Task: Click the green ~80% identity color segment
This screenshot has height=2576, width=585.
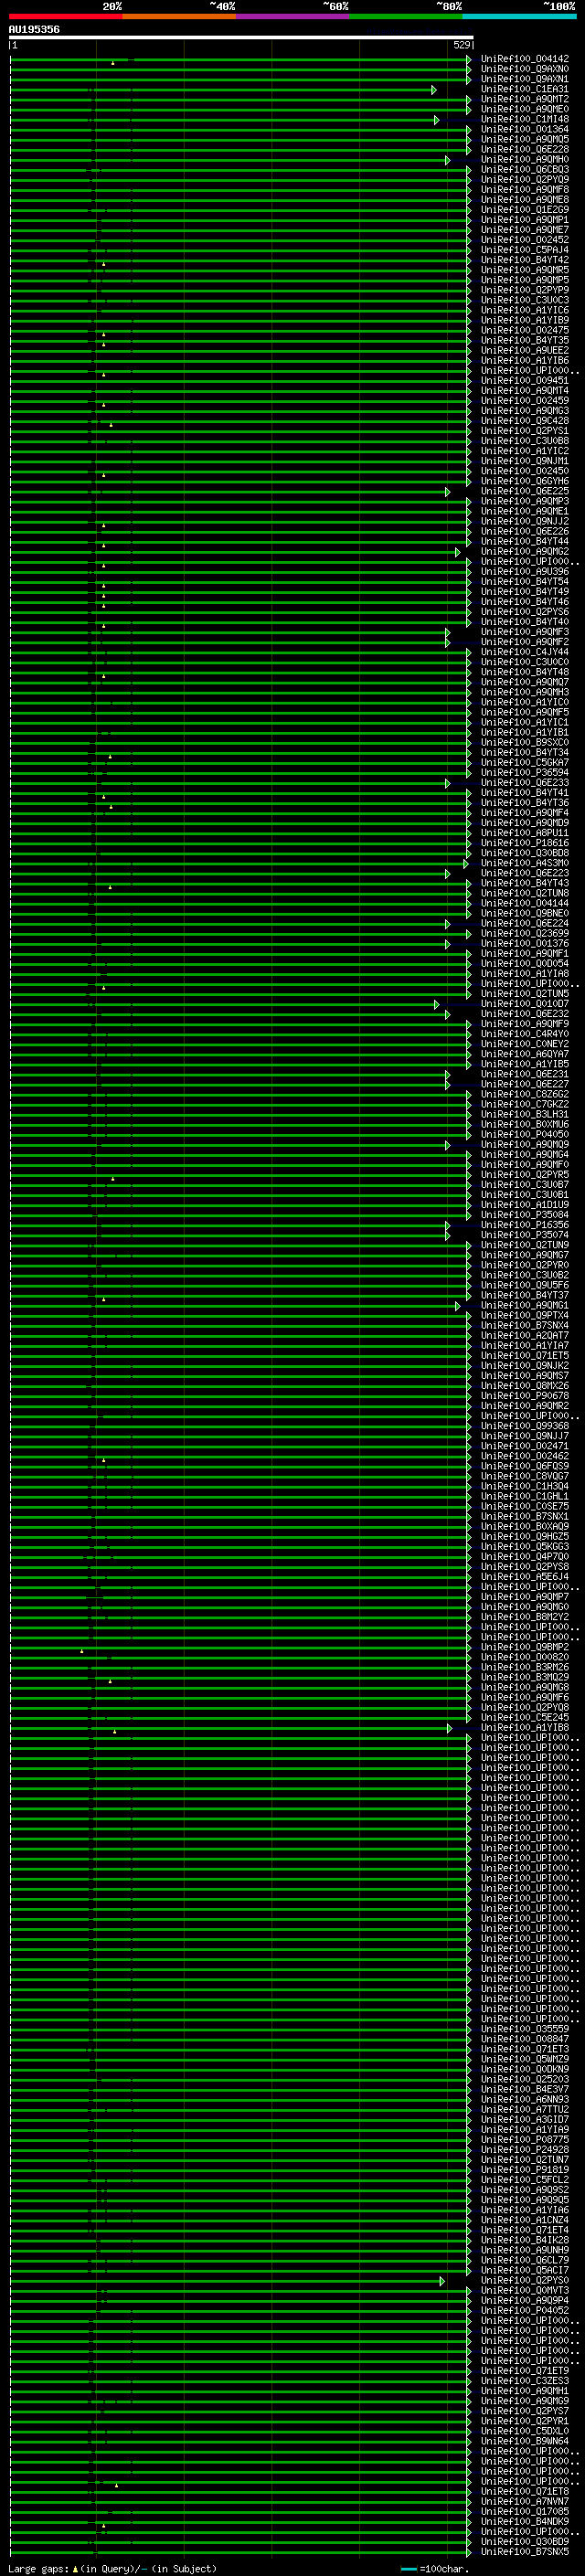Action: click(406, 16)
